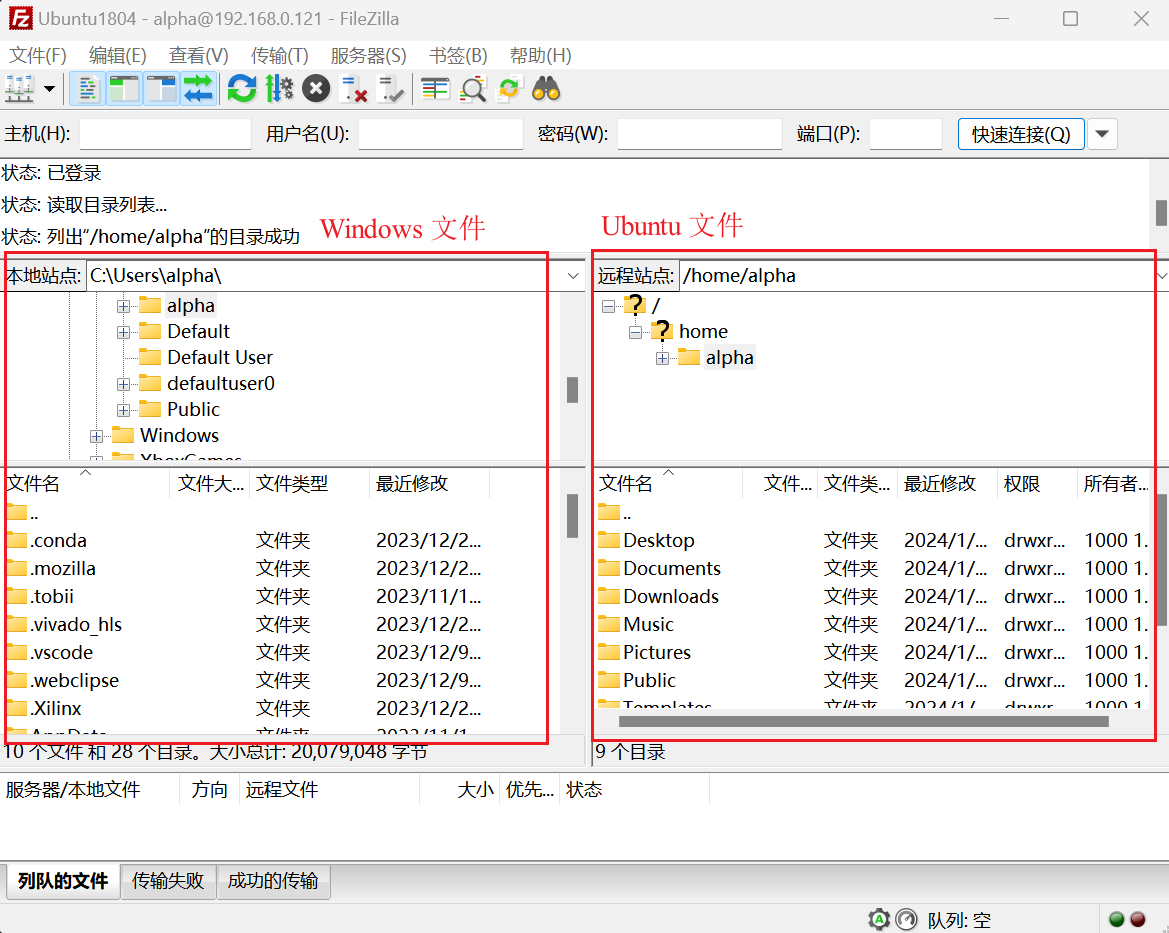1169x933 pixels.
Task: Click the message log scrollbar thumb
Action: pos(1161,213)
